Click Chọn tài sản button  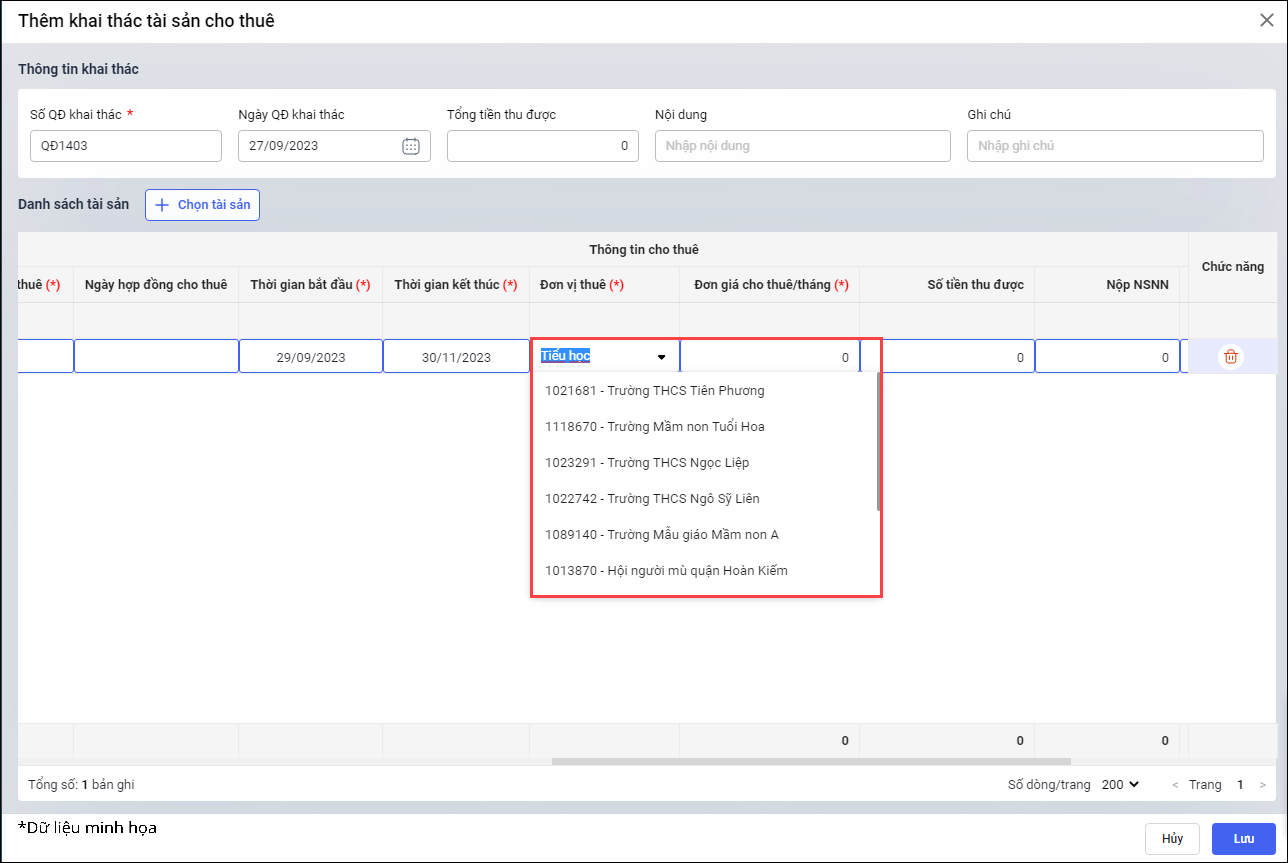pyautogui.click(x=202, y=205)
